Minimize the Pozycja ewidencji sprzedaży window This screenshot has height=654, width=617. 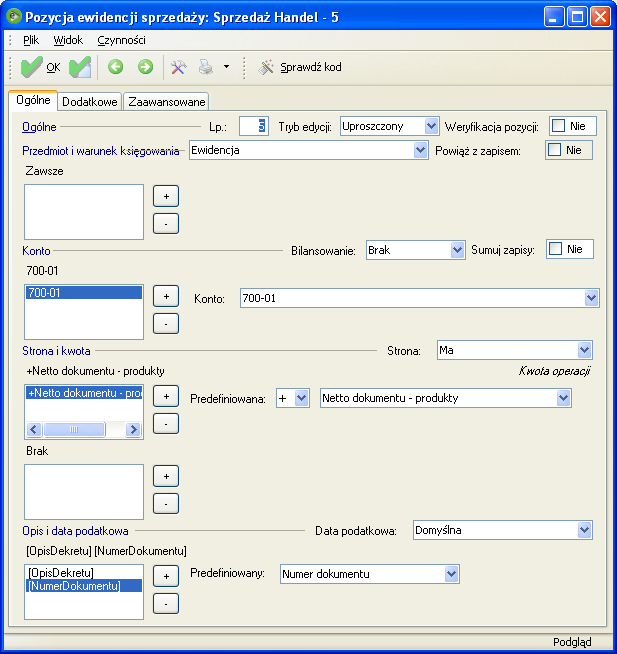pyautogui.click(x=554, y=17)
